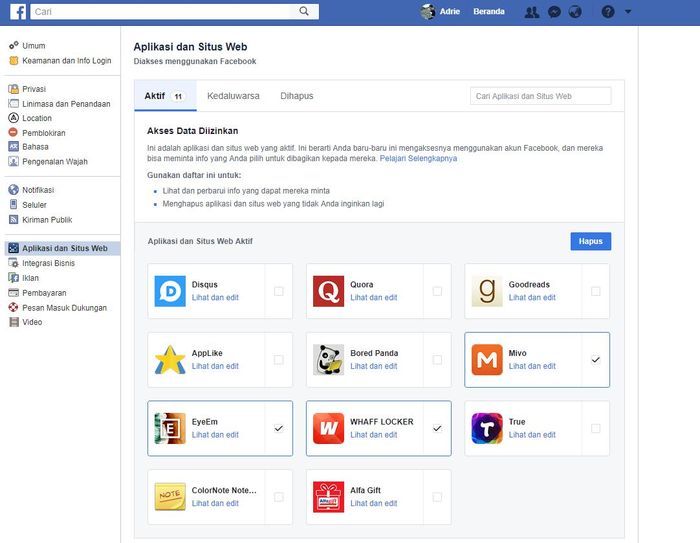700x543 pixels.
Task: Click the Umum gears icon in sidebar
Action: point(14,46)
